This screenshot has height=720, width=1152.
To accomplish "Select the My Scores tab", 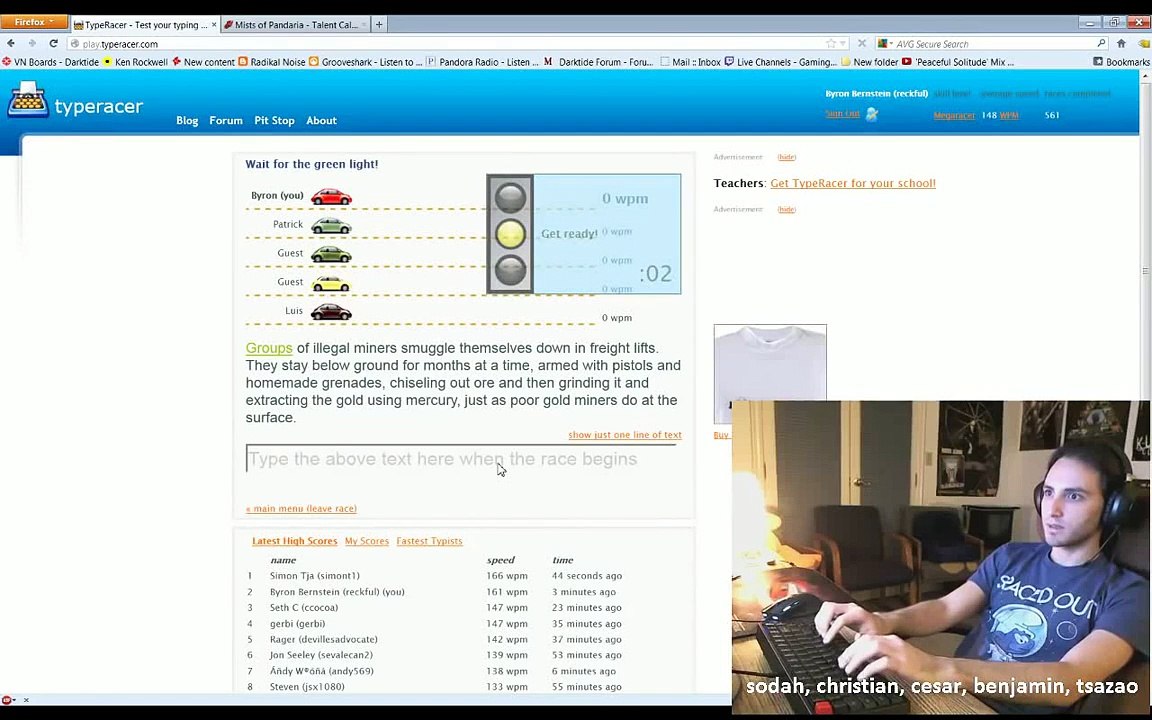I will (x=367, y=541).
